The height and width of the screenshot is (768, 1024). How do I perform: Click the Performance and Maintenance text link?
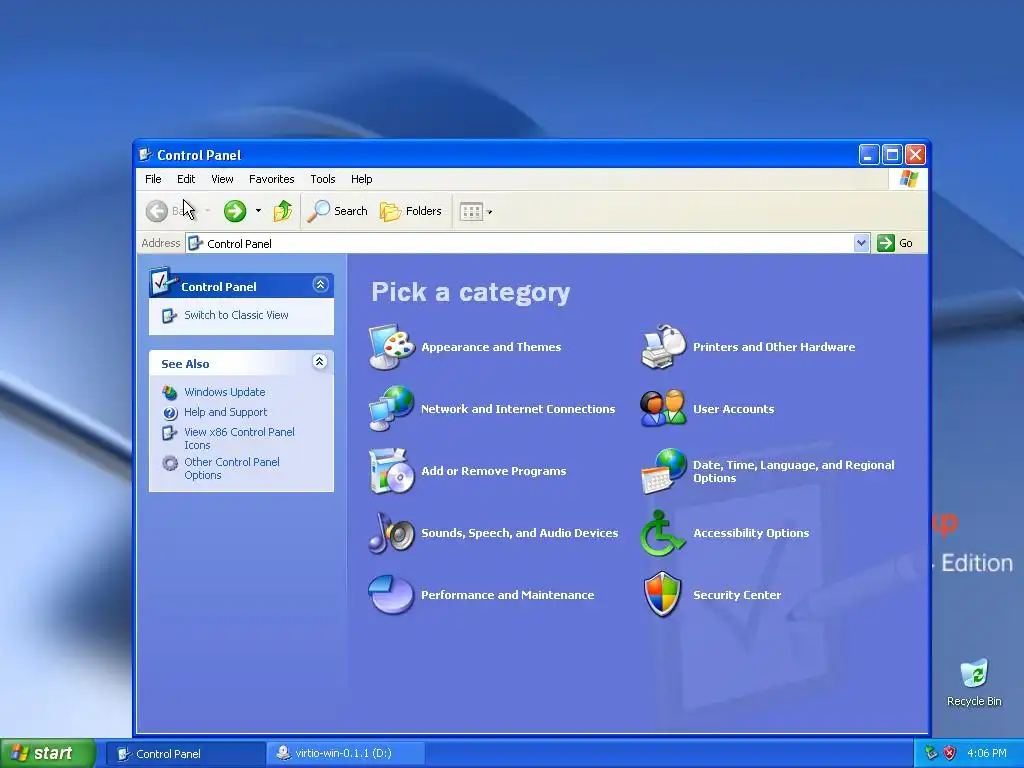(x=507, y=595)
